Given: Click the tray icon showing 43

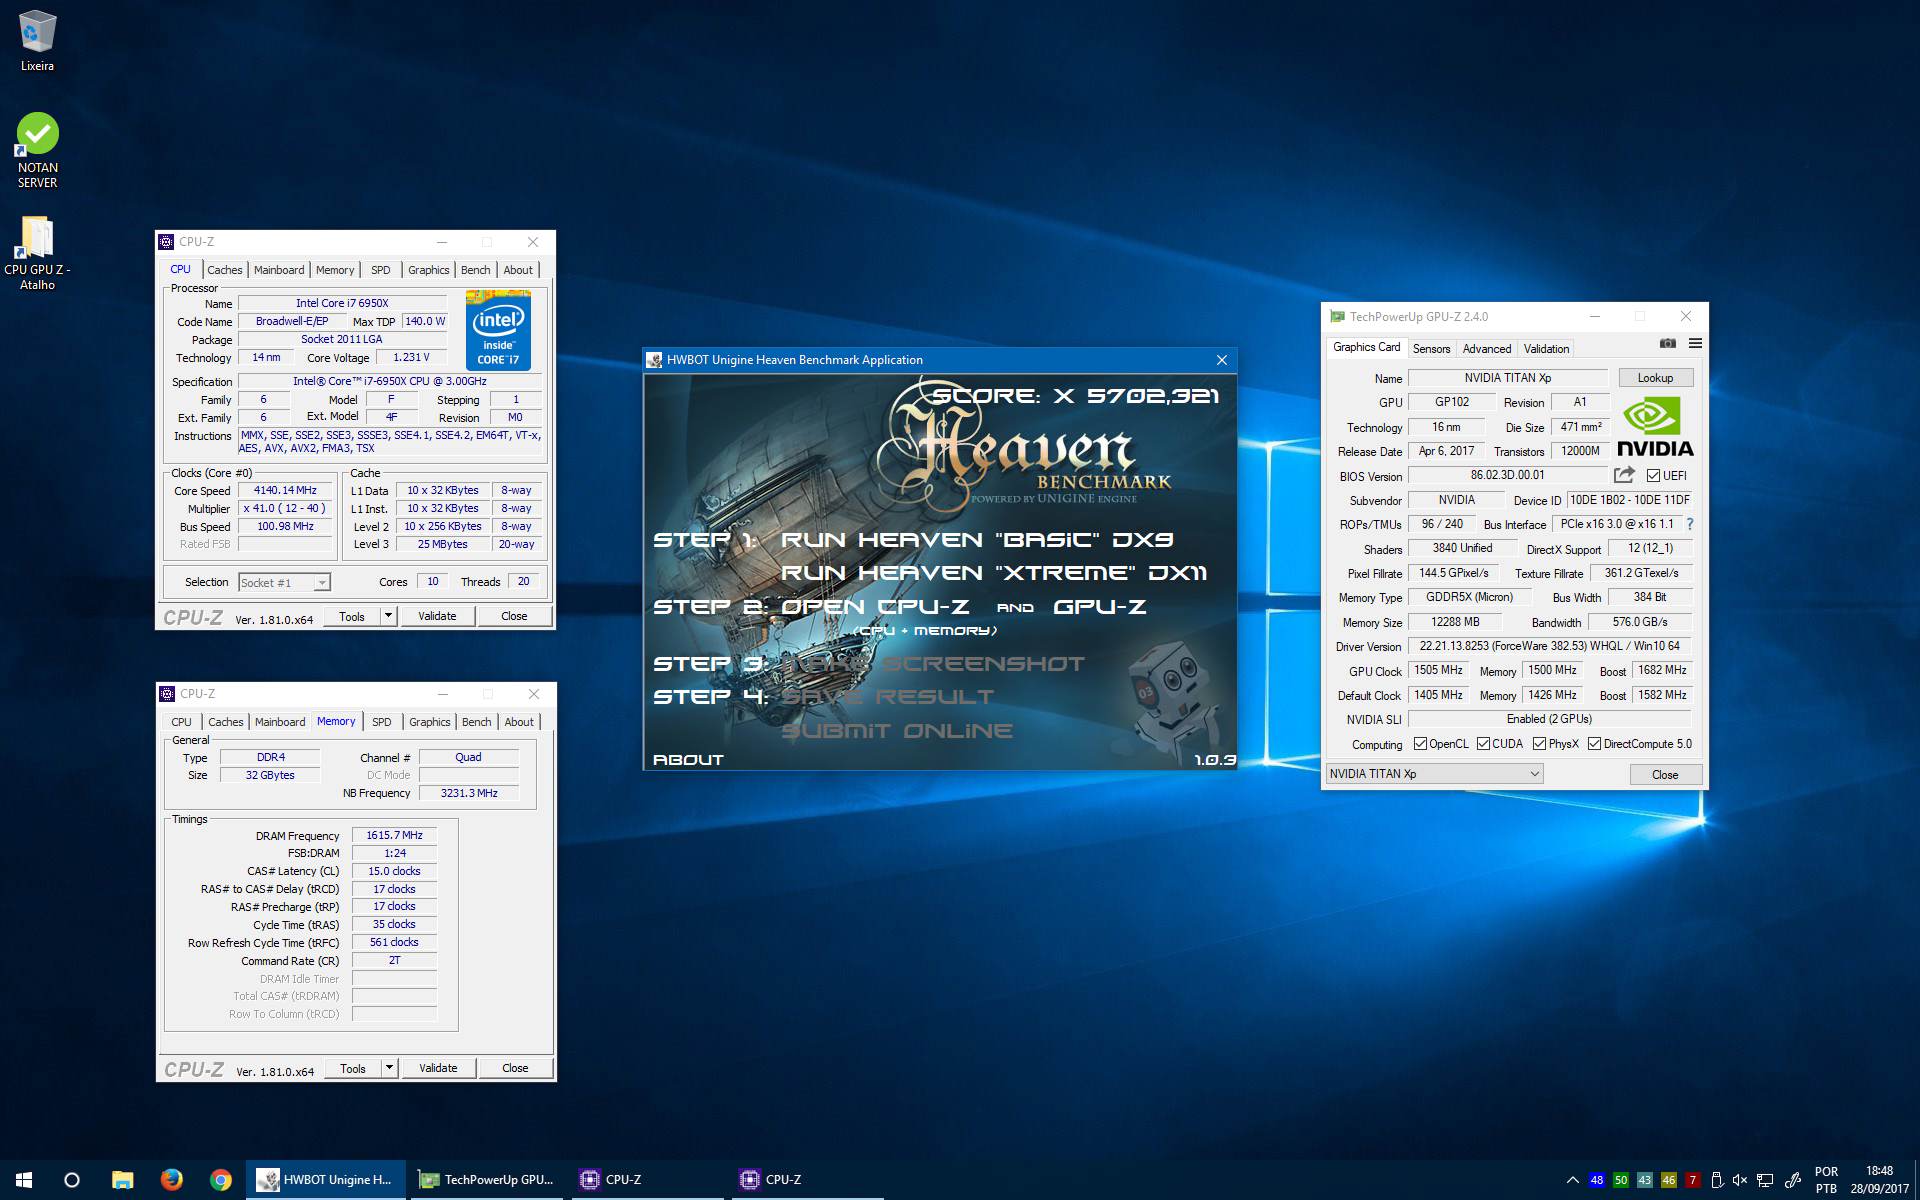Looking at the screenshot, I should (x=1645, y=1180).
